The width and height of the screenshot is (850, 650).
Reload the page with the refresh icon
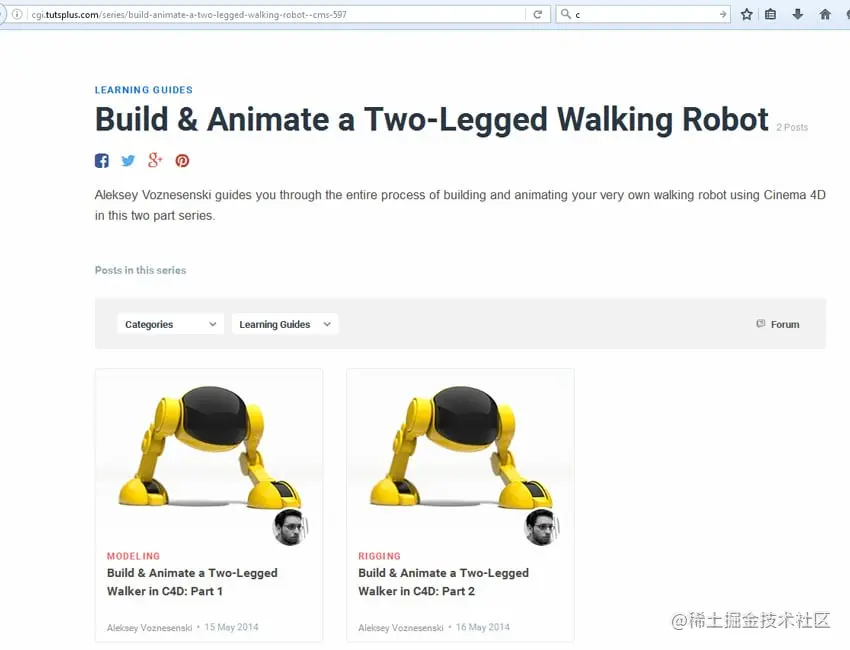(x=538, y=15)
